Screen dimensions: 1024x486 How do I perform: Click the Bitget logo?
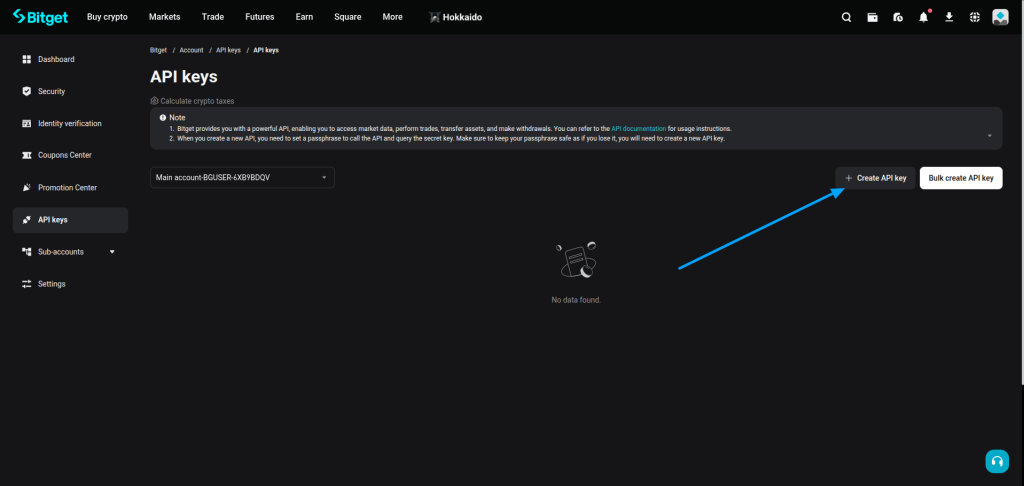point(41,17)
